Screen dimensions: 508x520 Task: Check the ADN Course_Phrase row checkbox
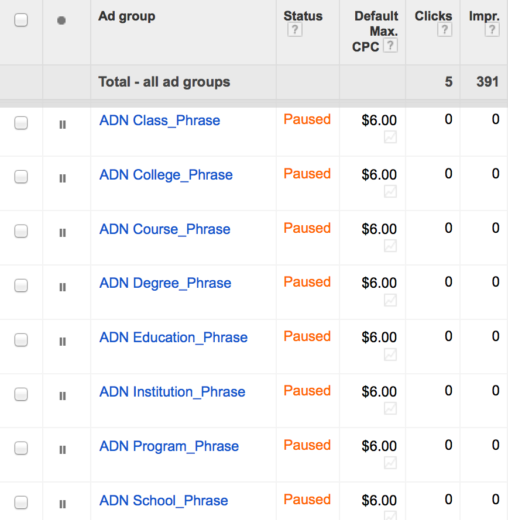[21, 231]
